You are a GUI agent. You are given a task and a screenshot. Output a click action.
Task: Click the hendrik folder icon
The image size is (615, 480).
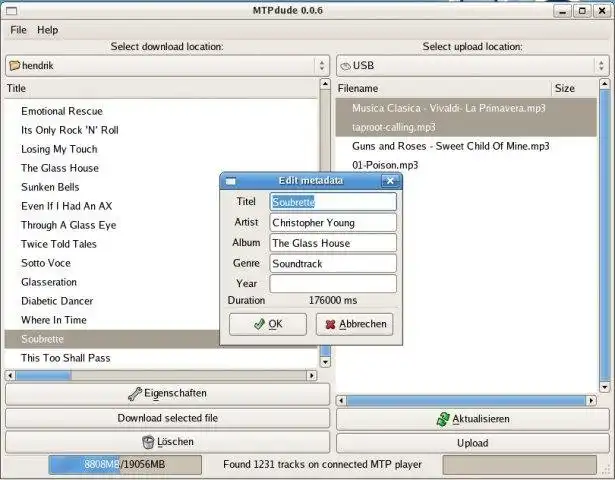[x=15, y=65]
